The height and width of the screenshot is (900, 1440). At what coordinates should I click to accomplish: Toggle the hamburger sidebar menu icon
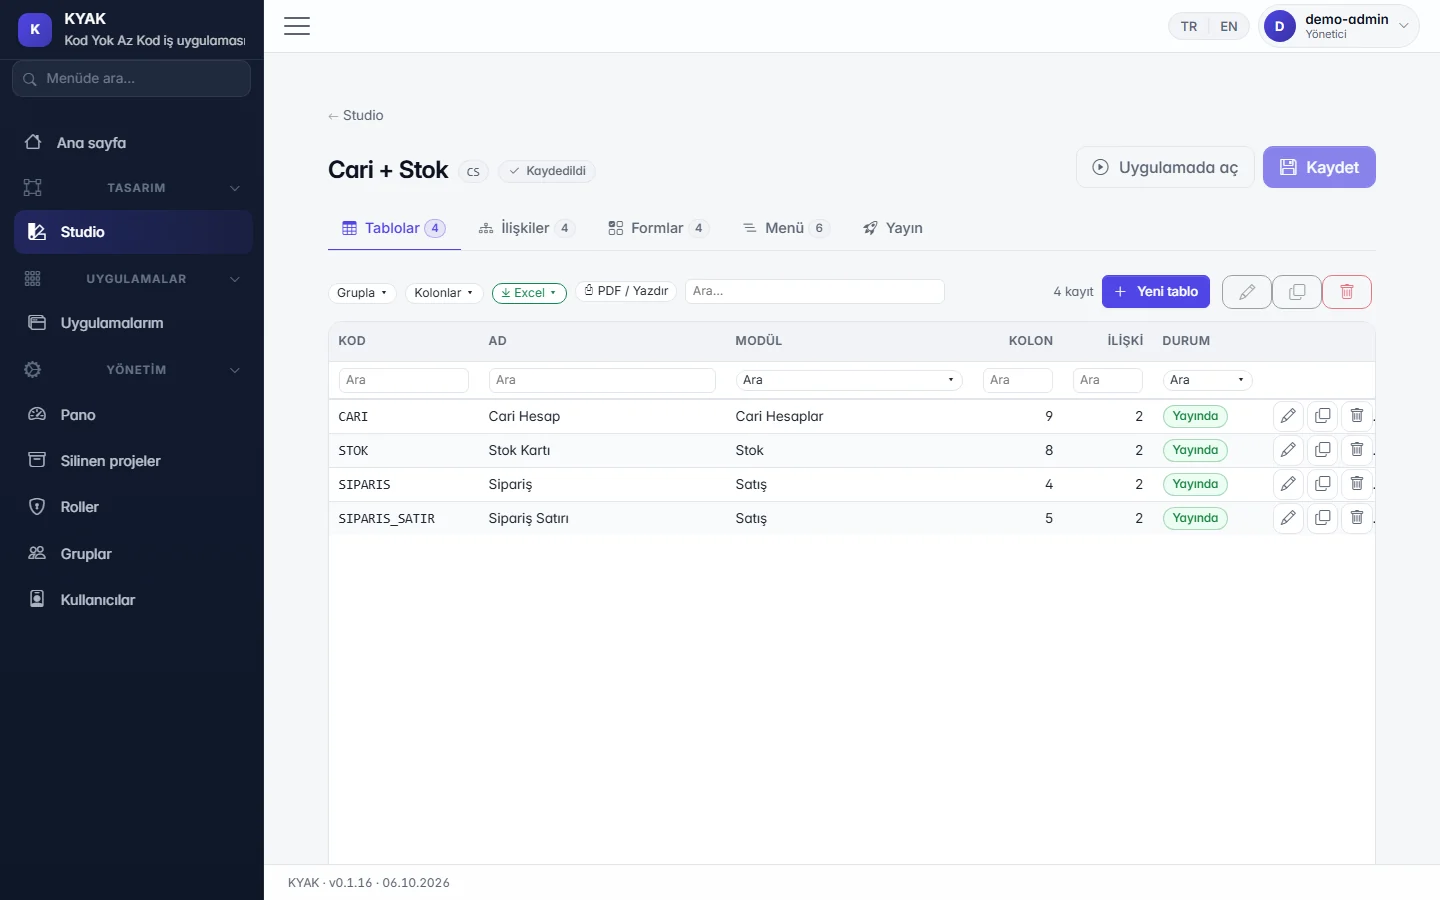pos(297,26)
